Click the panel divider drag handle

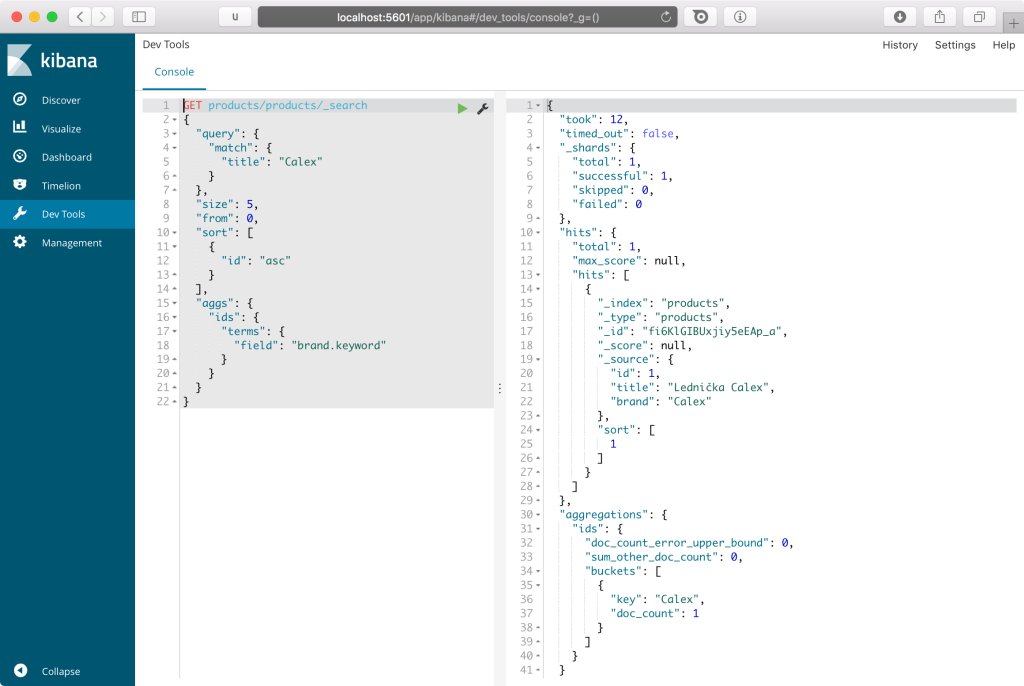coord(500,388)
